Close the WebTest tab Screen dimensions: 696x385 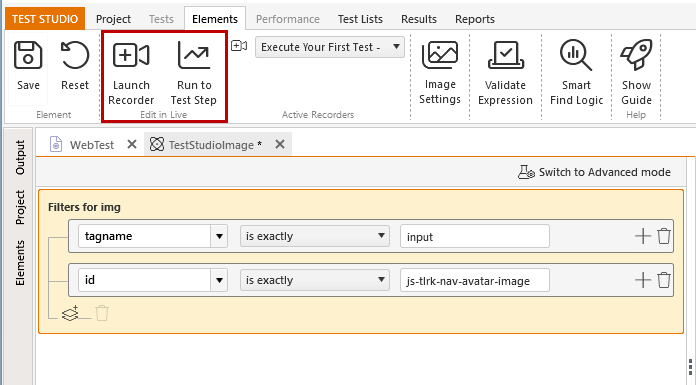(x=132, y=144)
